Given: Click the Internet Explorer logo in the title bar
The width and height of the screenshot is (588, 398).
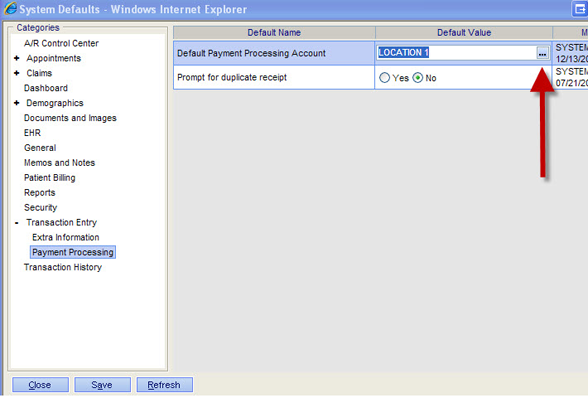Looking at the screenshot, I should pyautogui.click(x=10, y=8).
